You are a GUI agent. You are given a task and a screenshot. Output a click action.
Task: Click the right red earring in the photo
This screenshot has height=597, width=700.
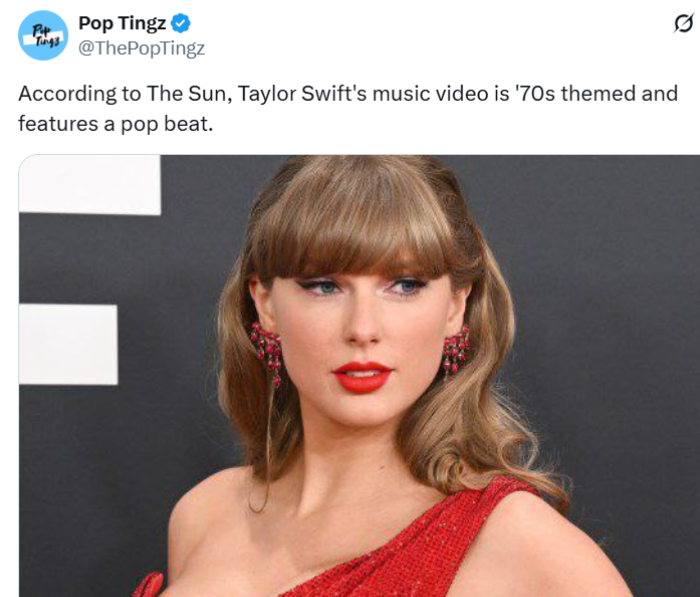point(456,350)
